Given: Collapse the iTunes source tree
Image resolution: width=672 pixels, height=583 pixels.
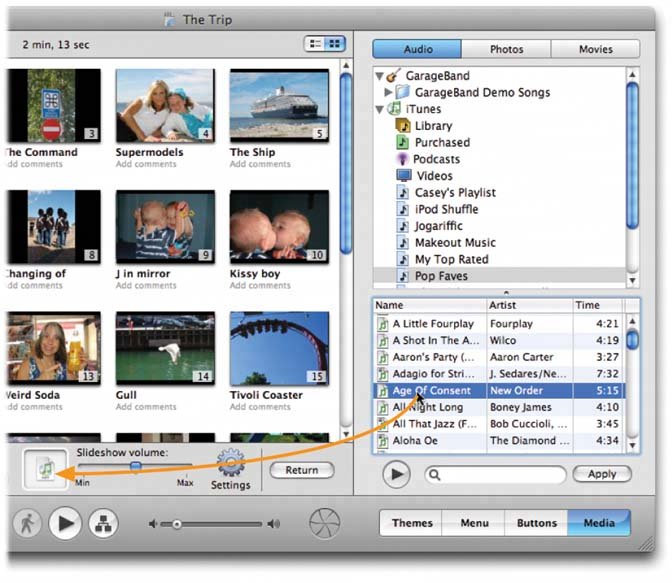Looking at the screenshot, I should (x=379, y=109).
